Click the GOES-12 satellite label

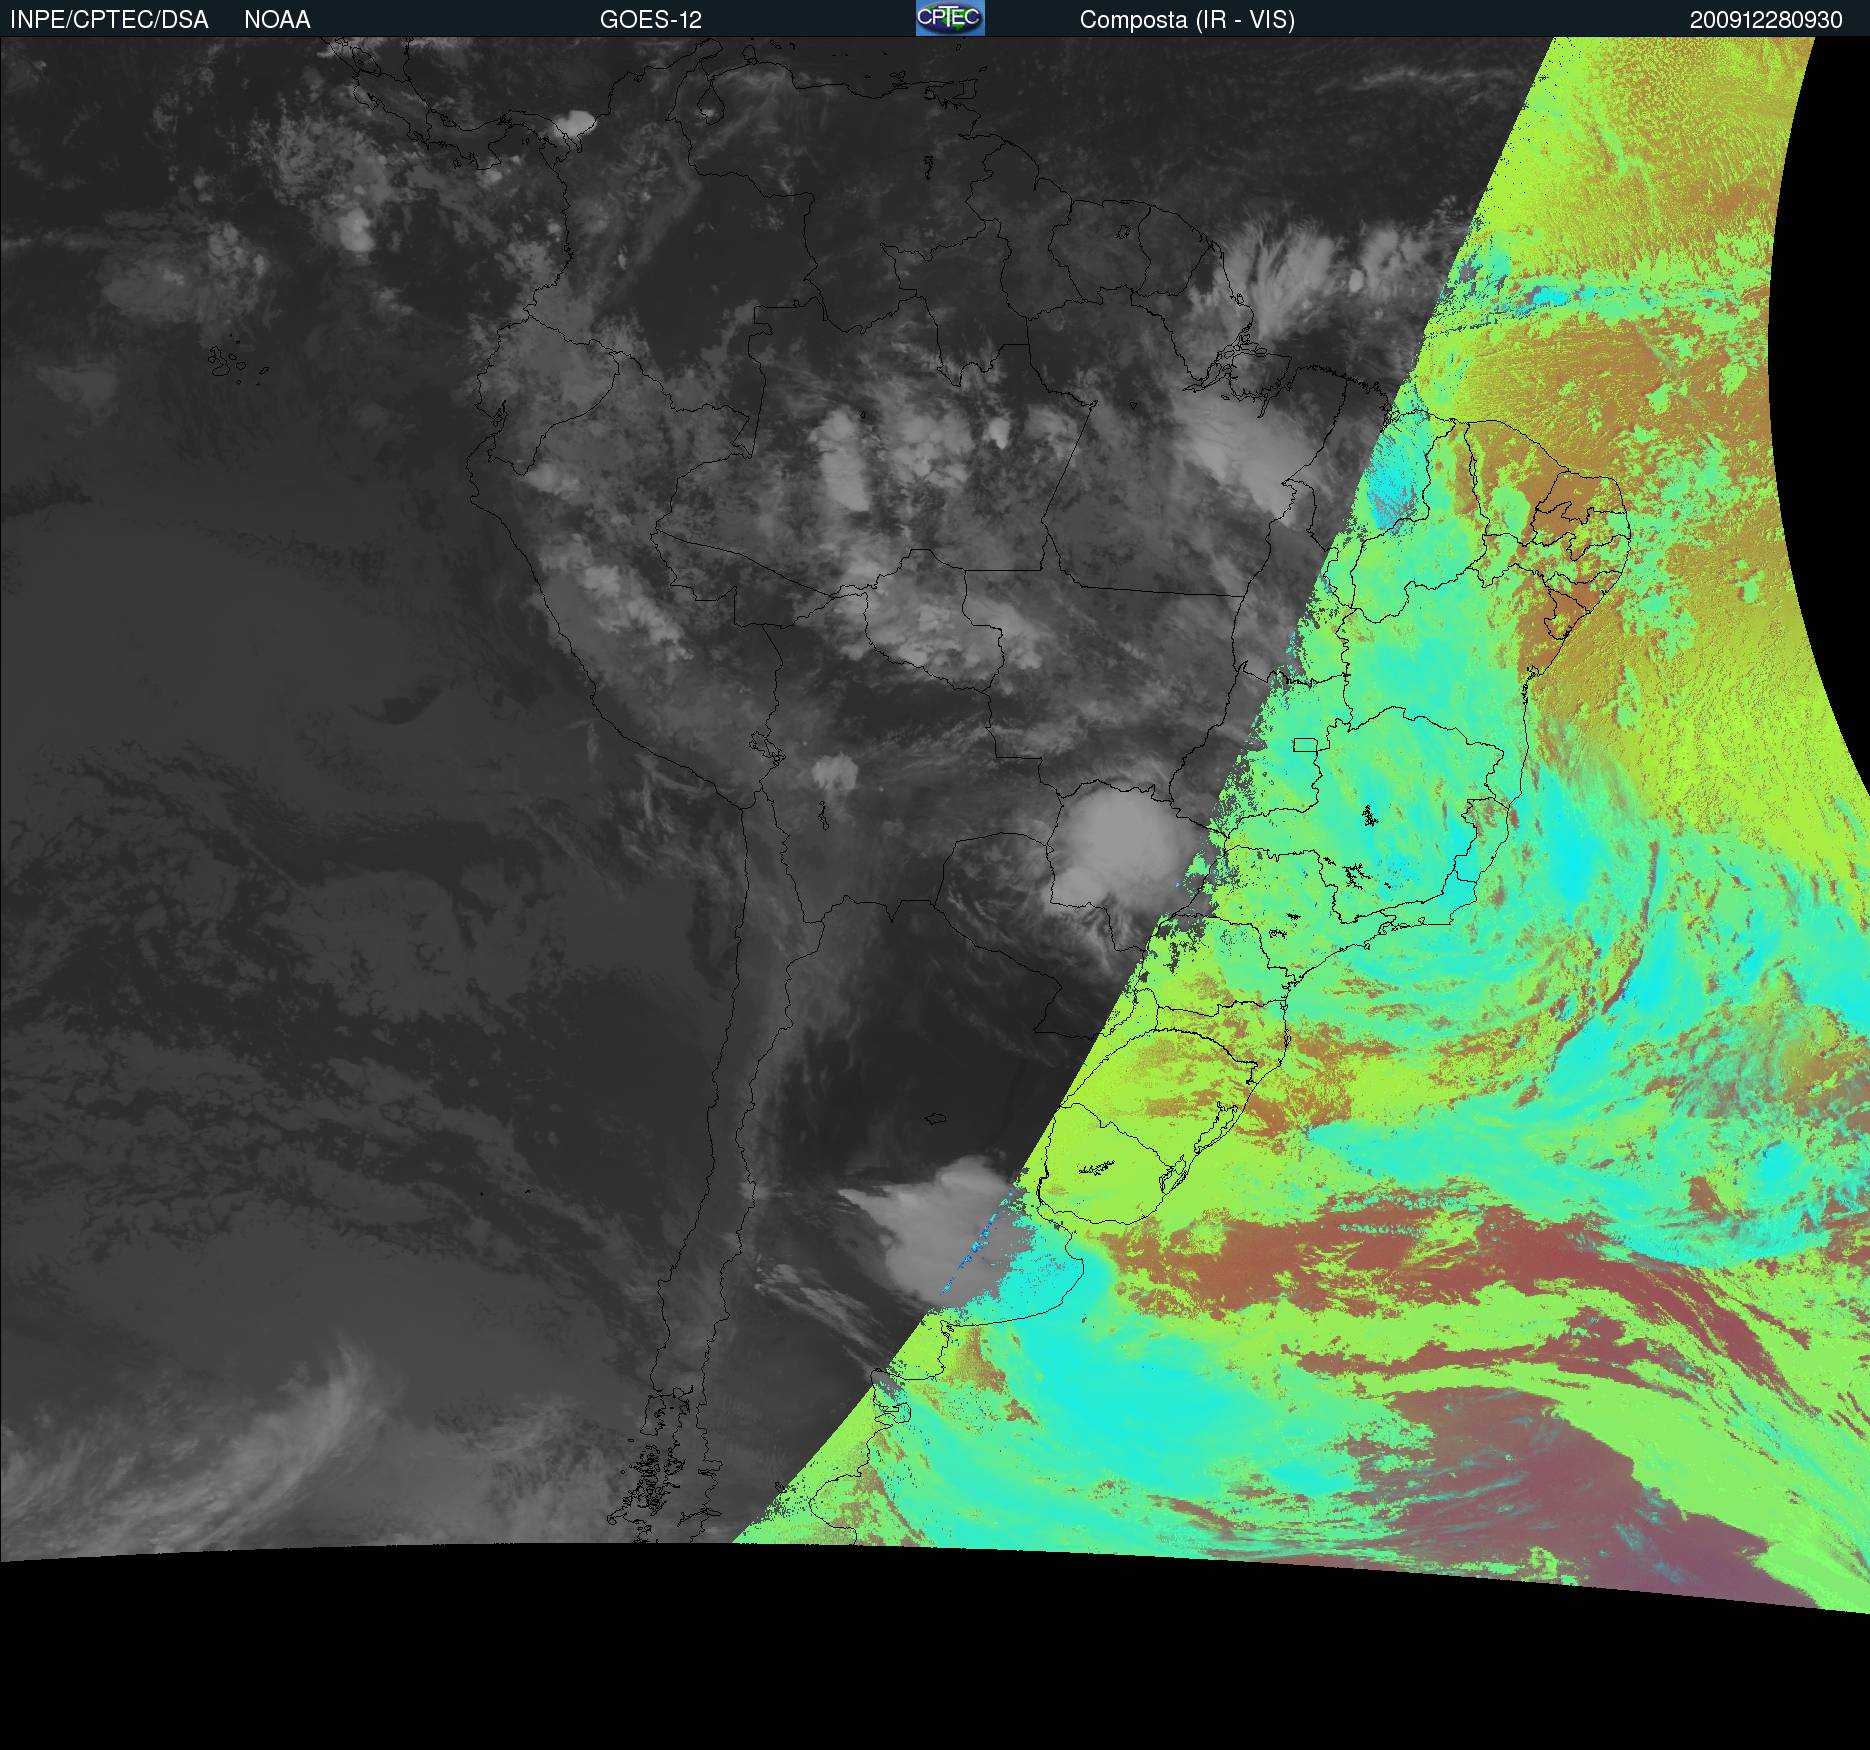tap(651, 20)
